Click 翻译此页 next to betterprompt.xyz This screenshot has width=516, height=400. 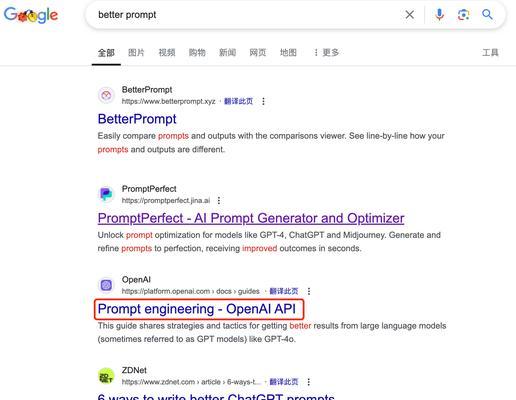coord(238,101)
